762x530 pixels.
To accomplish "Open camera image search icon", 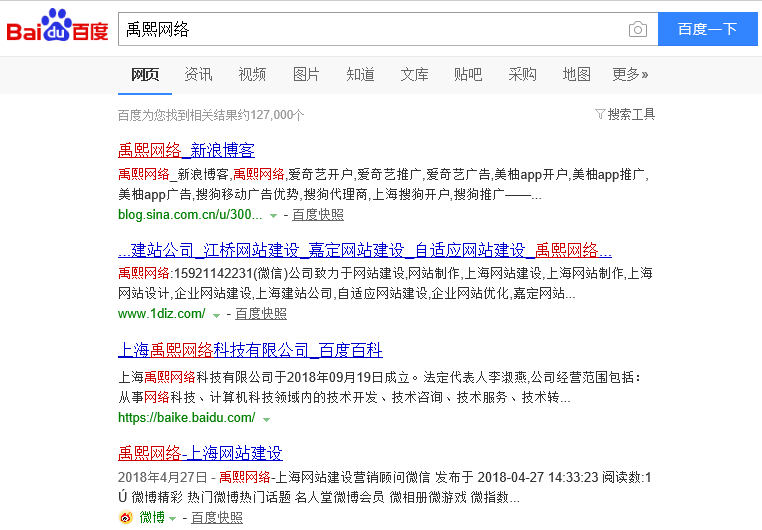I will [638, 29].
